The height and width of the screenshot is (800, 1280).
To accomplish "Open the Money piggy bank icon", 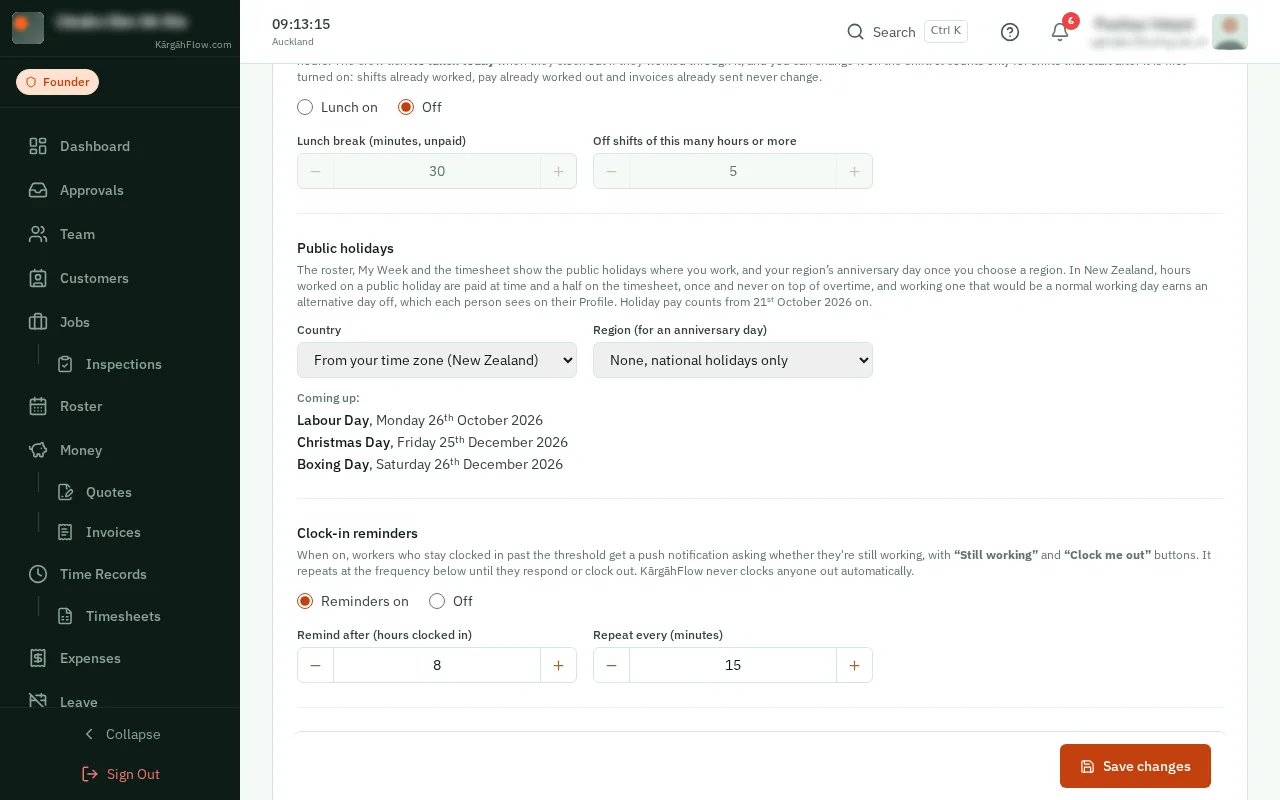I will pyautogui.click(x=38, y=450).
